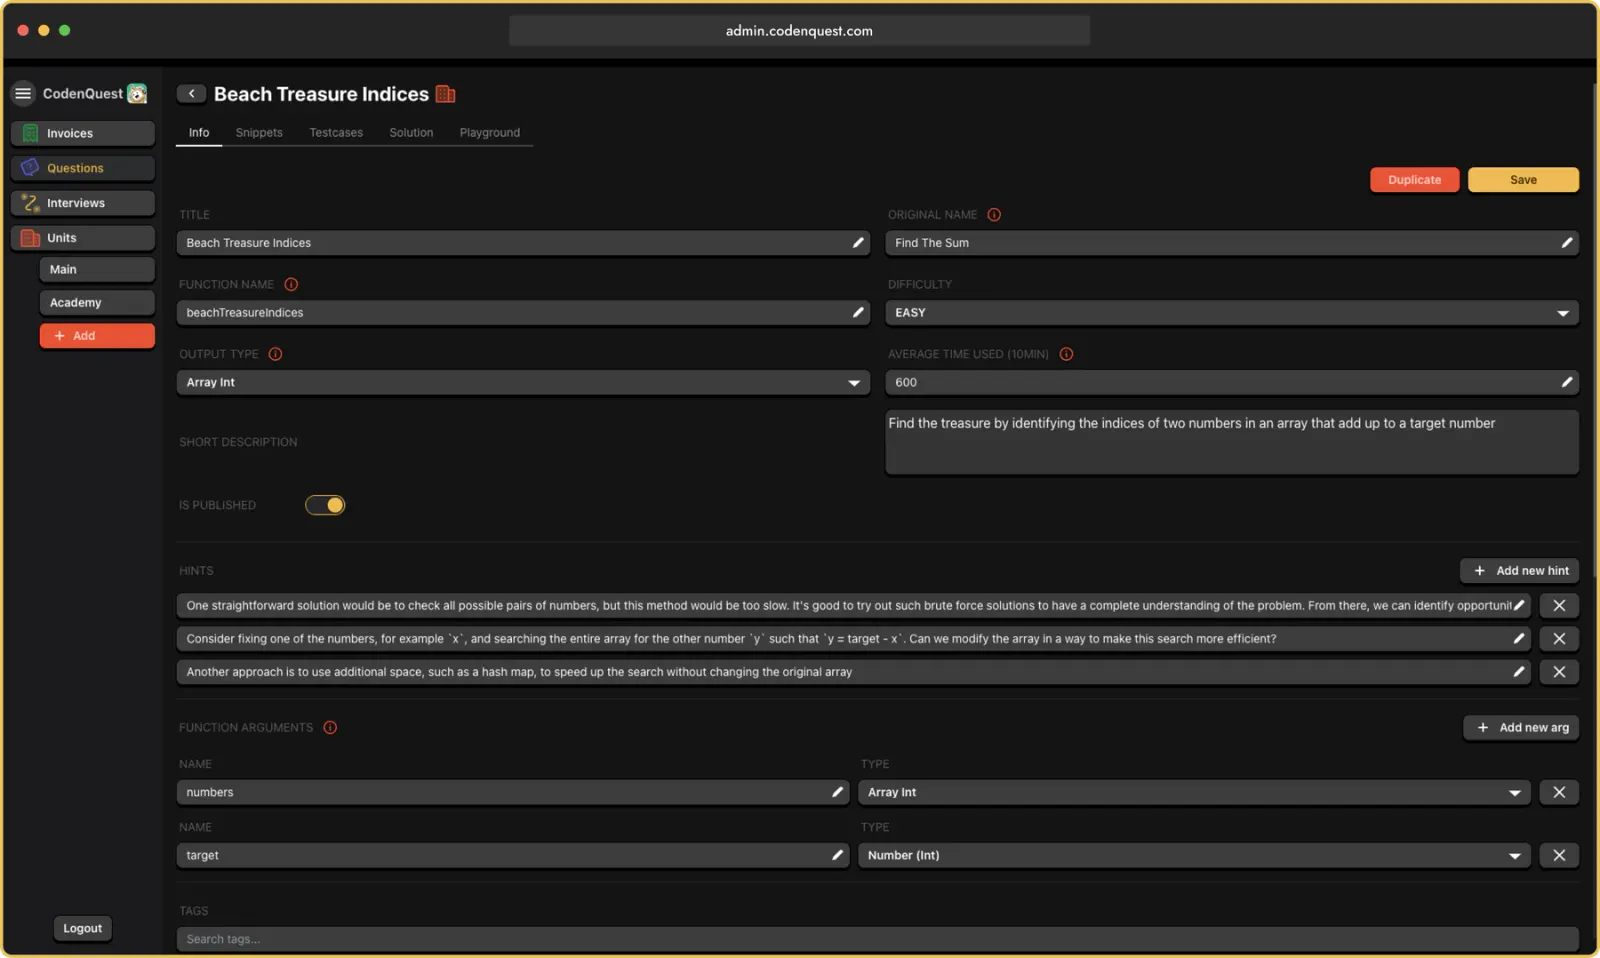The height and width of the screenshot is (958, 1600).
Task: Click the red icon next to Beach Treasure Indices heading
Action: pyautogui.click(x=446, y=94)
